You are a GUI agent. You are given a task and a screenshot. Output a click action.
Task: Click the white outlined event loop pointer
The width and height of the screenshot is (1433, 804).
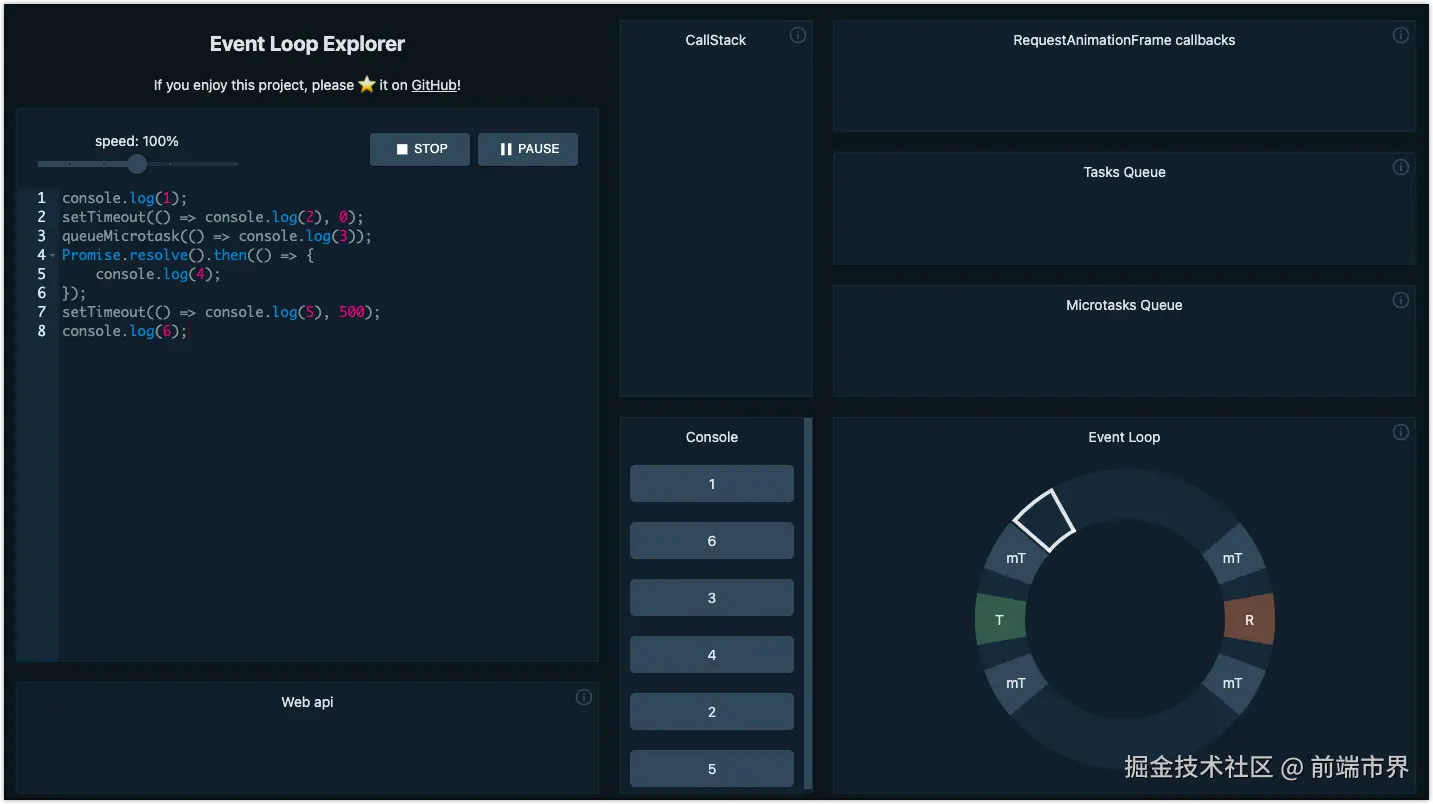tap(1044, 520)
